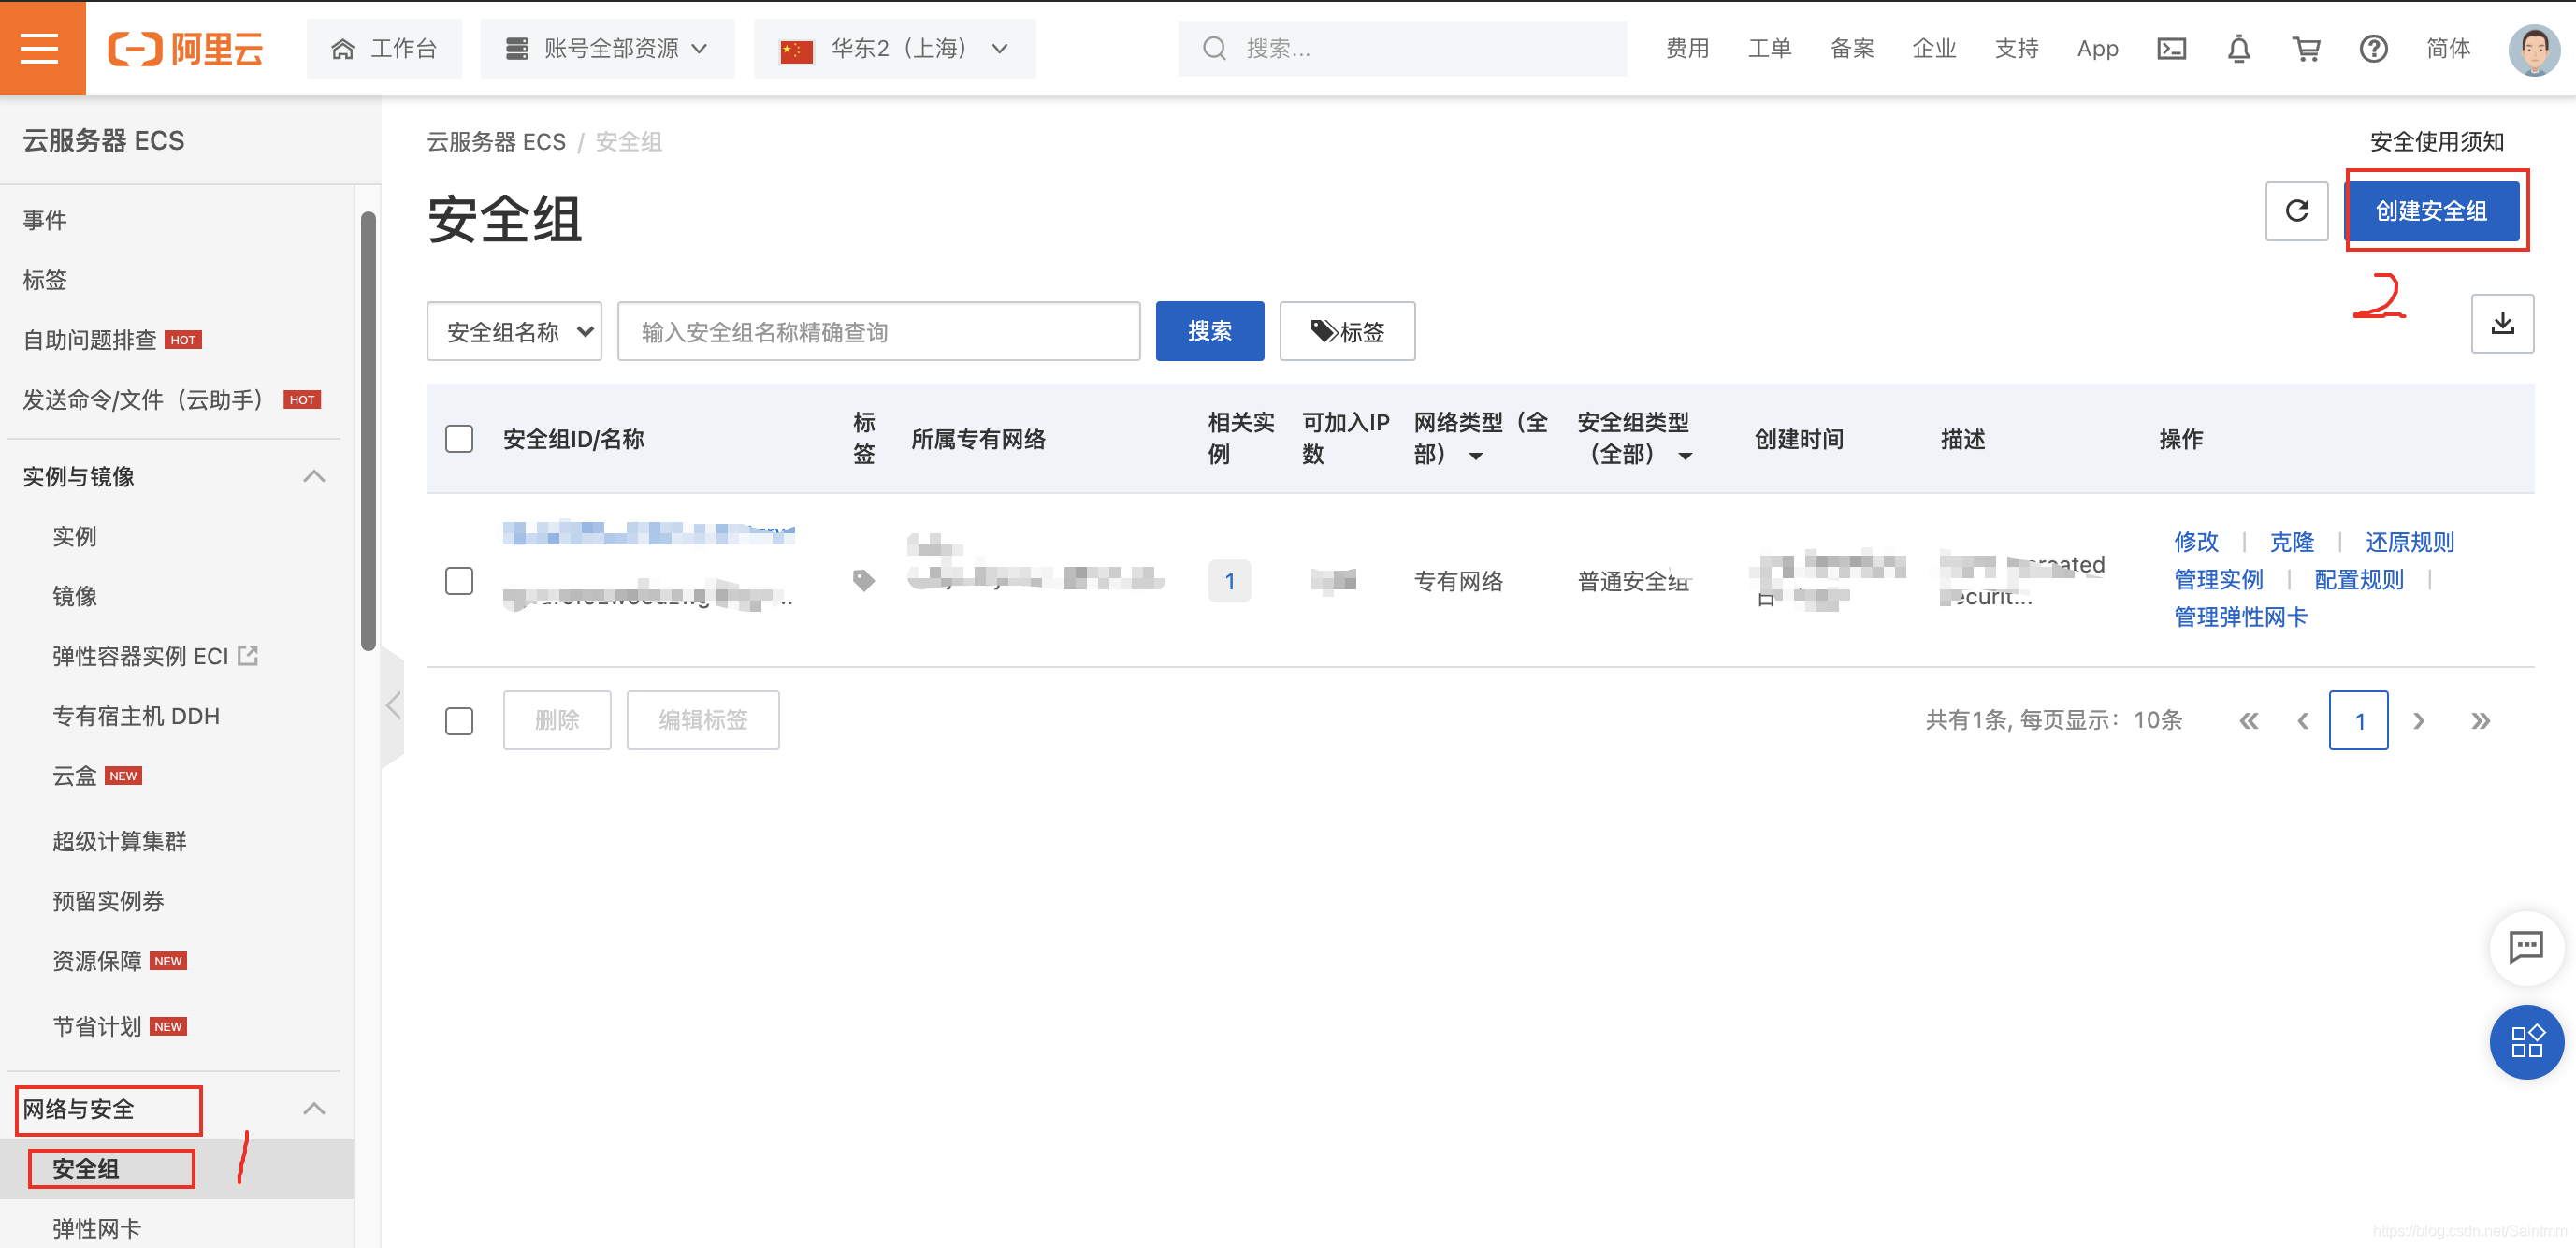This screenshot has width=2576, height=1248.
Task: Check the select-all header checkbox
Action: coord(459,438)
